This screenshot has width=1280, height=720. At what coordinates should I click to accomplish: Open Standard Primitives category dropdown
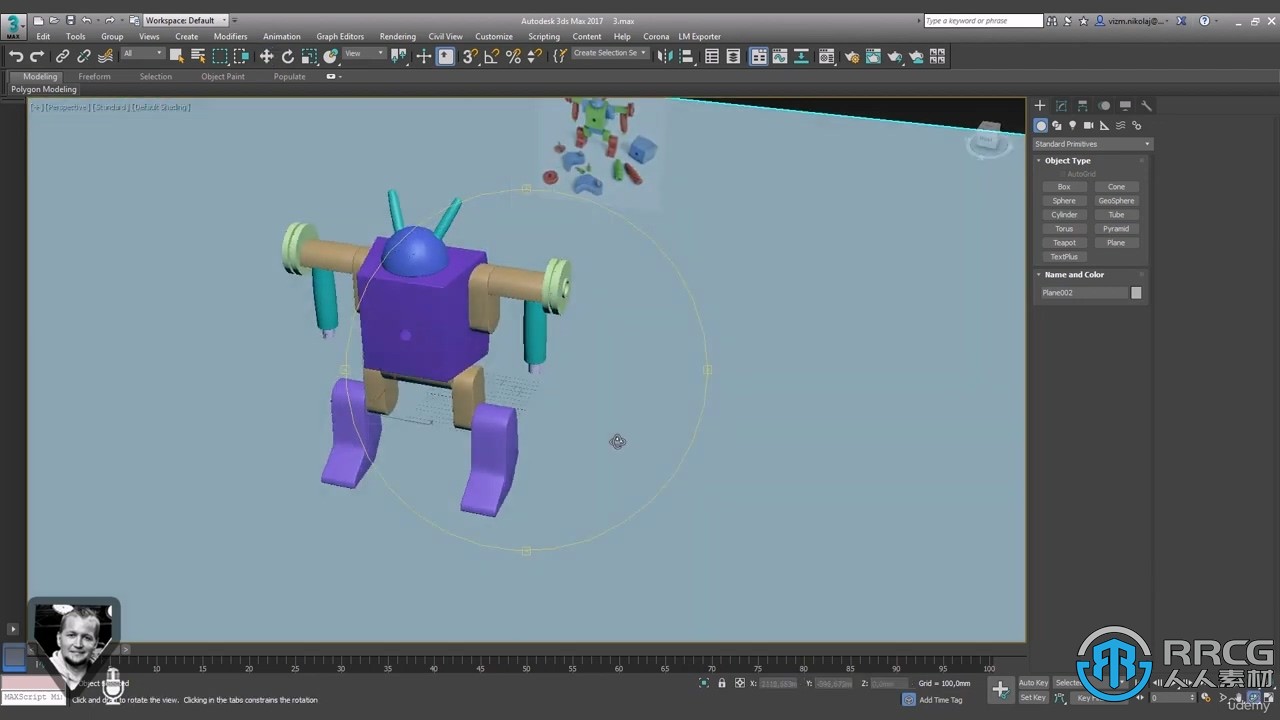[1092, 144]
